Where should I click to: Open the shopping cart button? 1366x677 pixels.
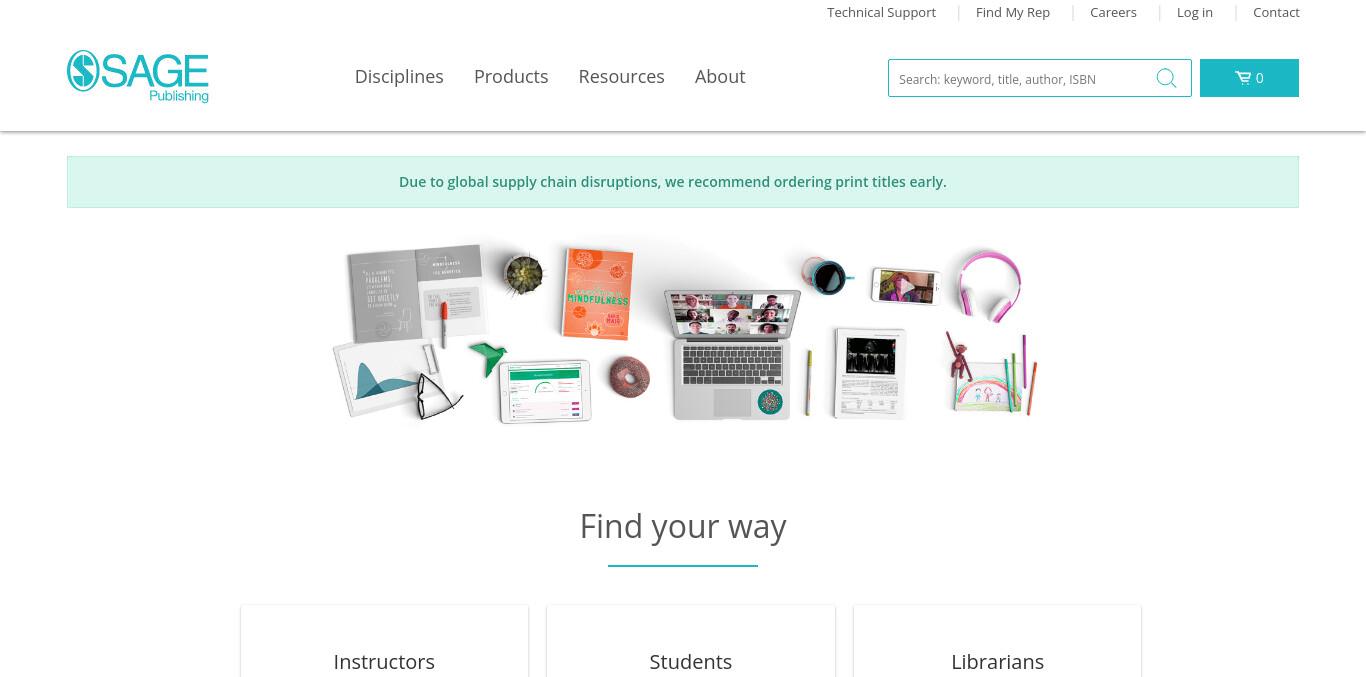click(x=1249, y=78)
